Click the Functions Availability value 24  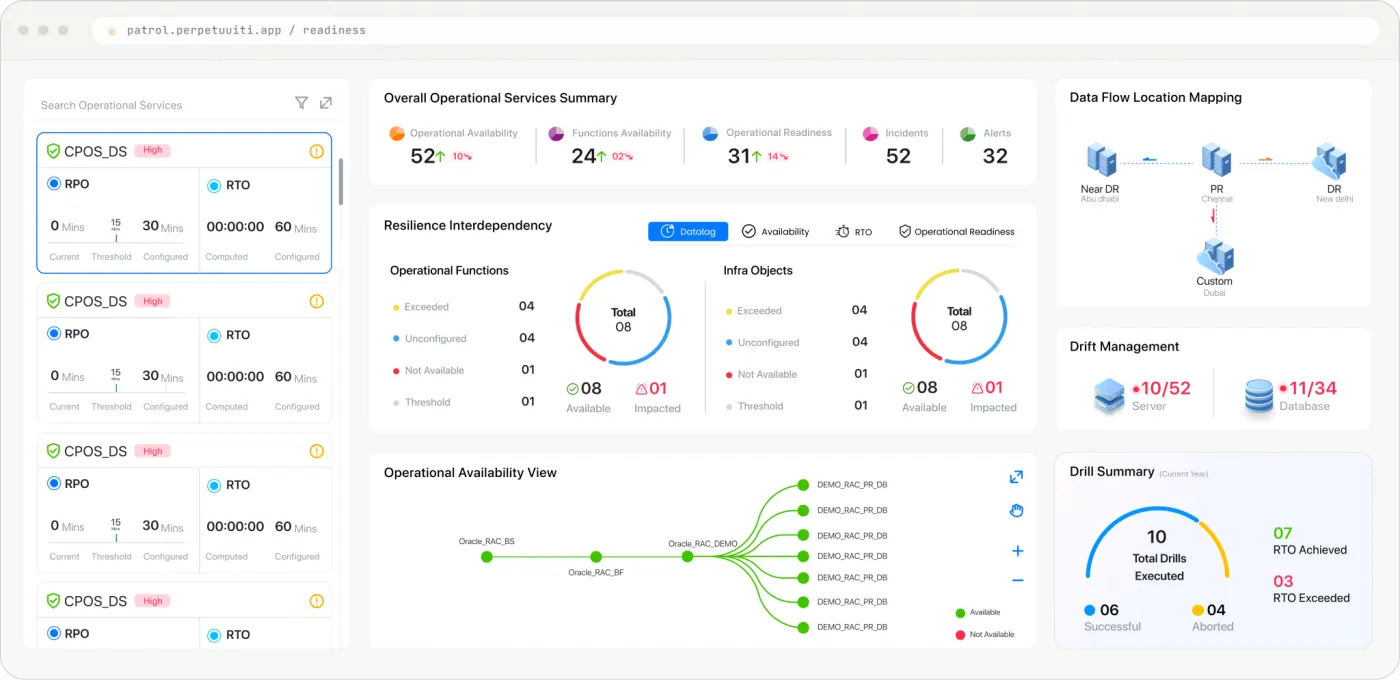tap(584, 156)
